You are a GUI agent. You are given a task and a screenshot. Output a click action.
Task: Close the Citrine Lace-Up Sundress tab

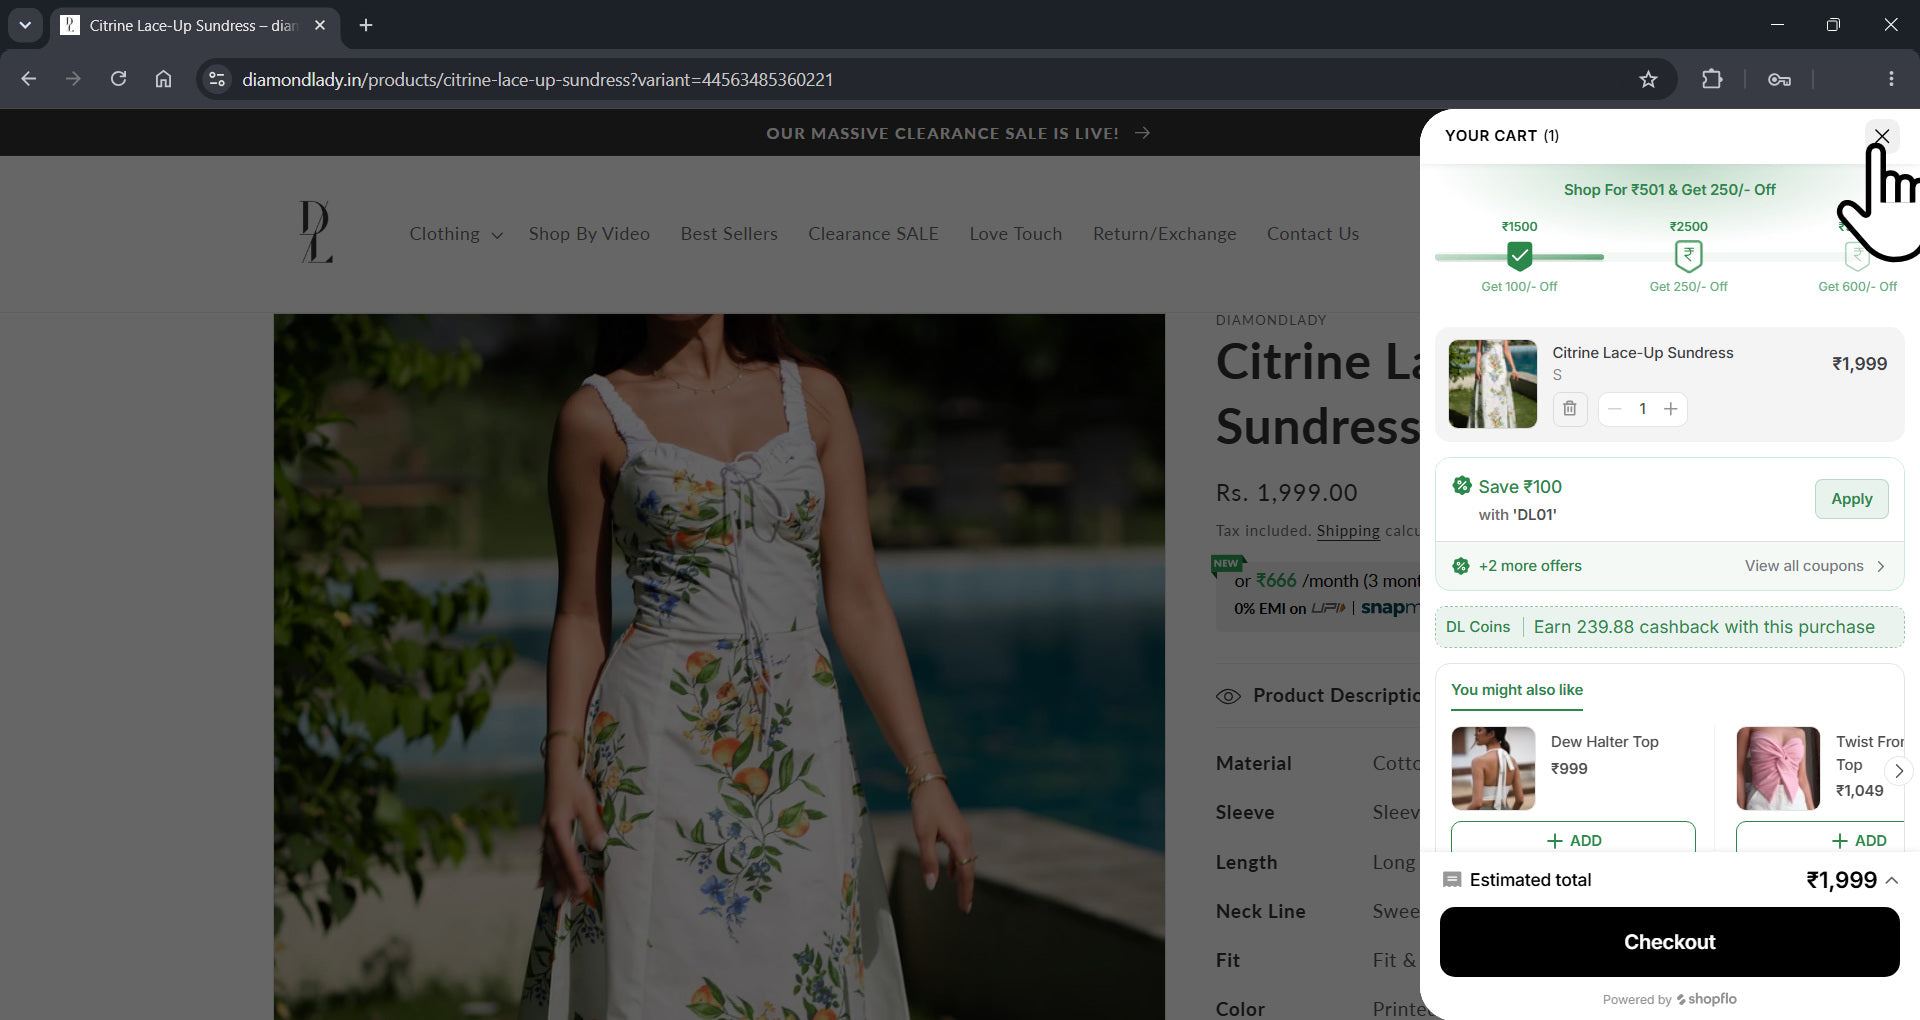tap(320, 25)
